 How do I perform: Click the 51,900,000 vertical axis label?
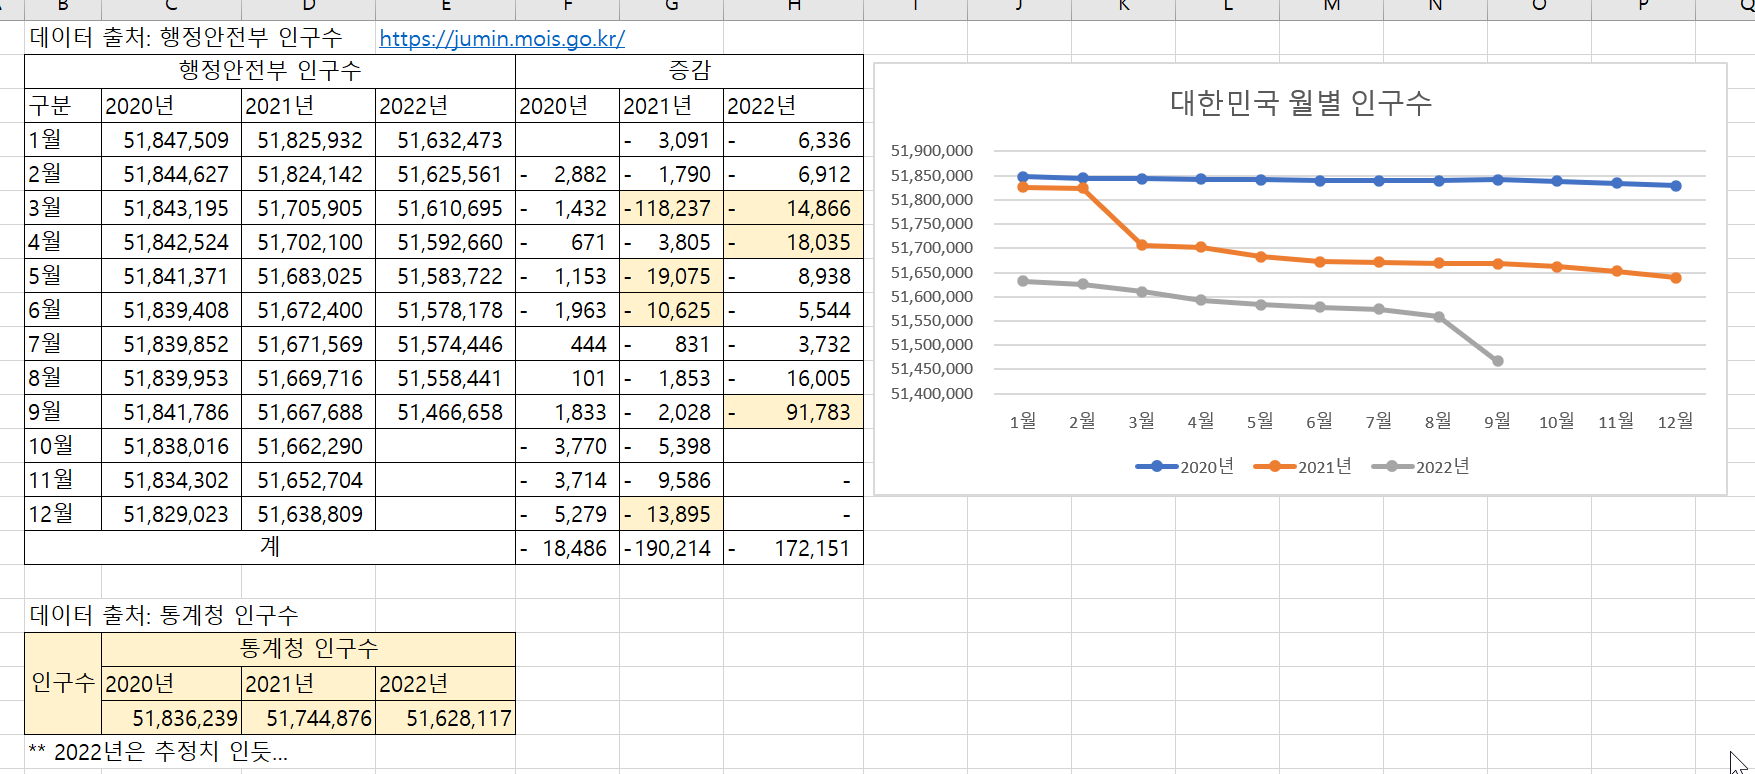pyautogui.click(x=931, y=151)
